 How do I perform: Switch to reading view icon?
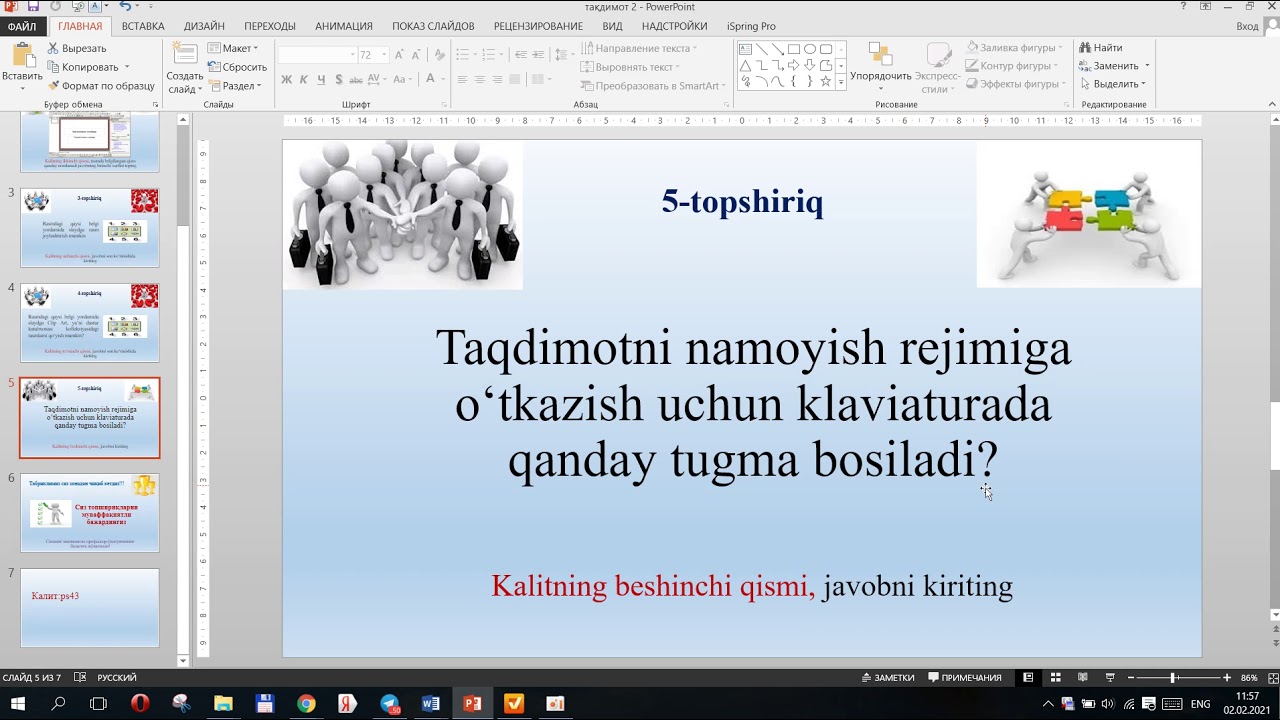coord(1082,677)
